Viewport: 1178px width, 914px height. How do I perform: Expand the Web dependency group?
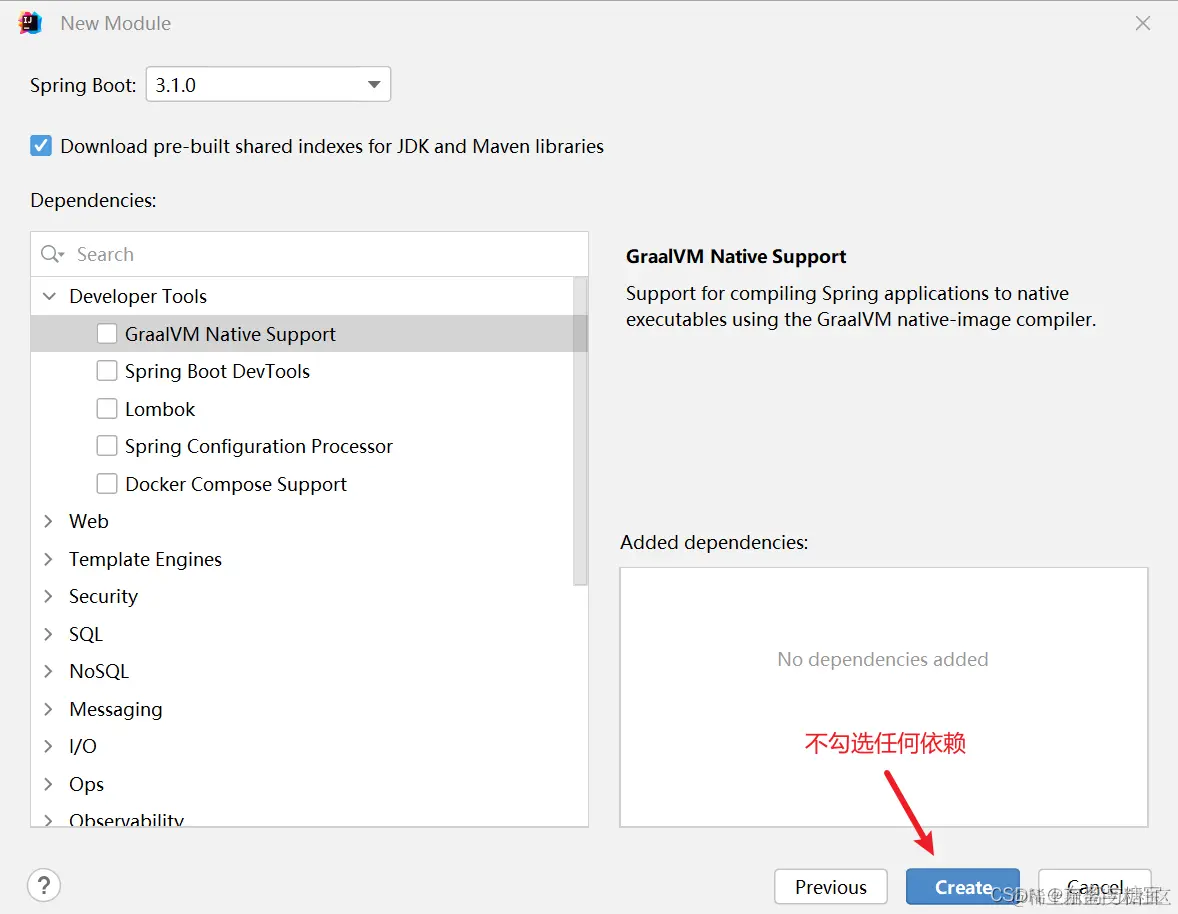[49, 521]
